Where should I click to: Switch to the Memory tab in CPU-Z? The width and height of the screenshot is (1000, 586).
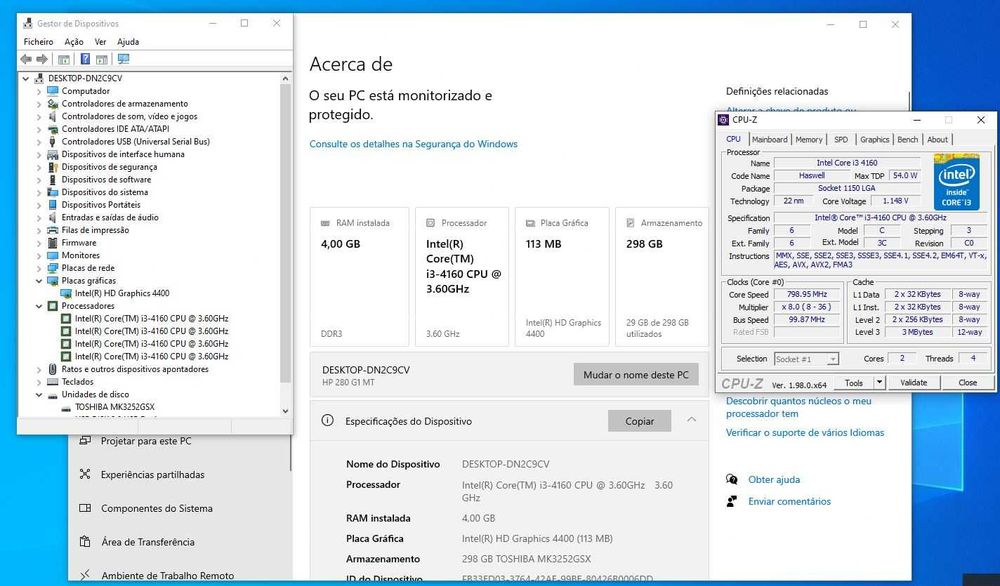(809, 139)
